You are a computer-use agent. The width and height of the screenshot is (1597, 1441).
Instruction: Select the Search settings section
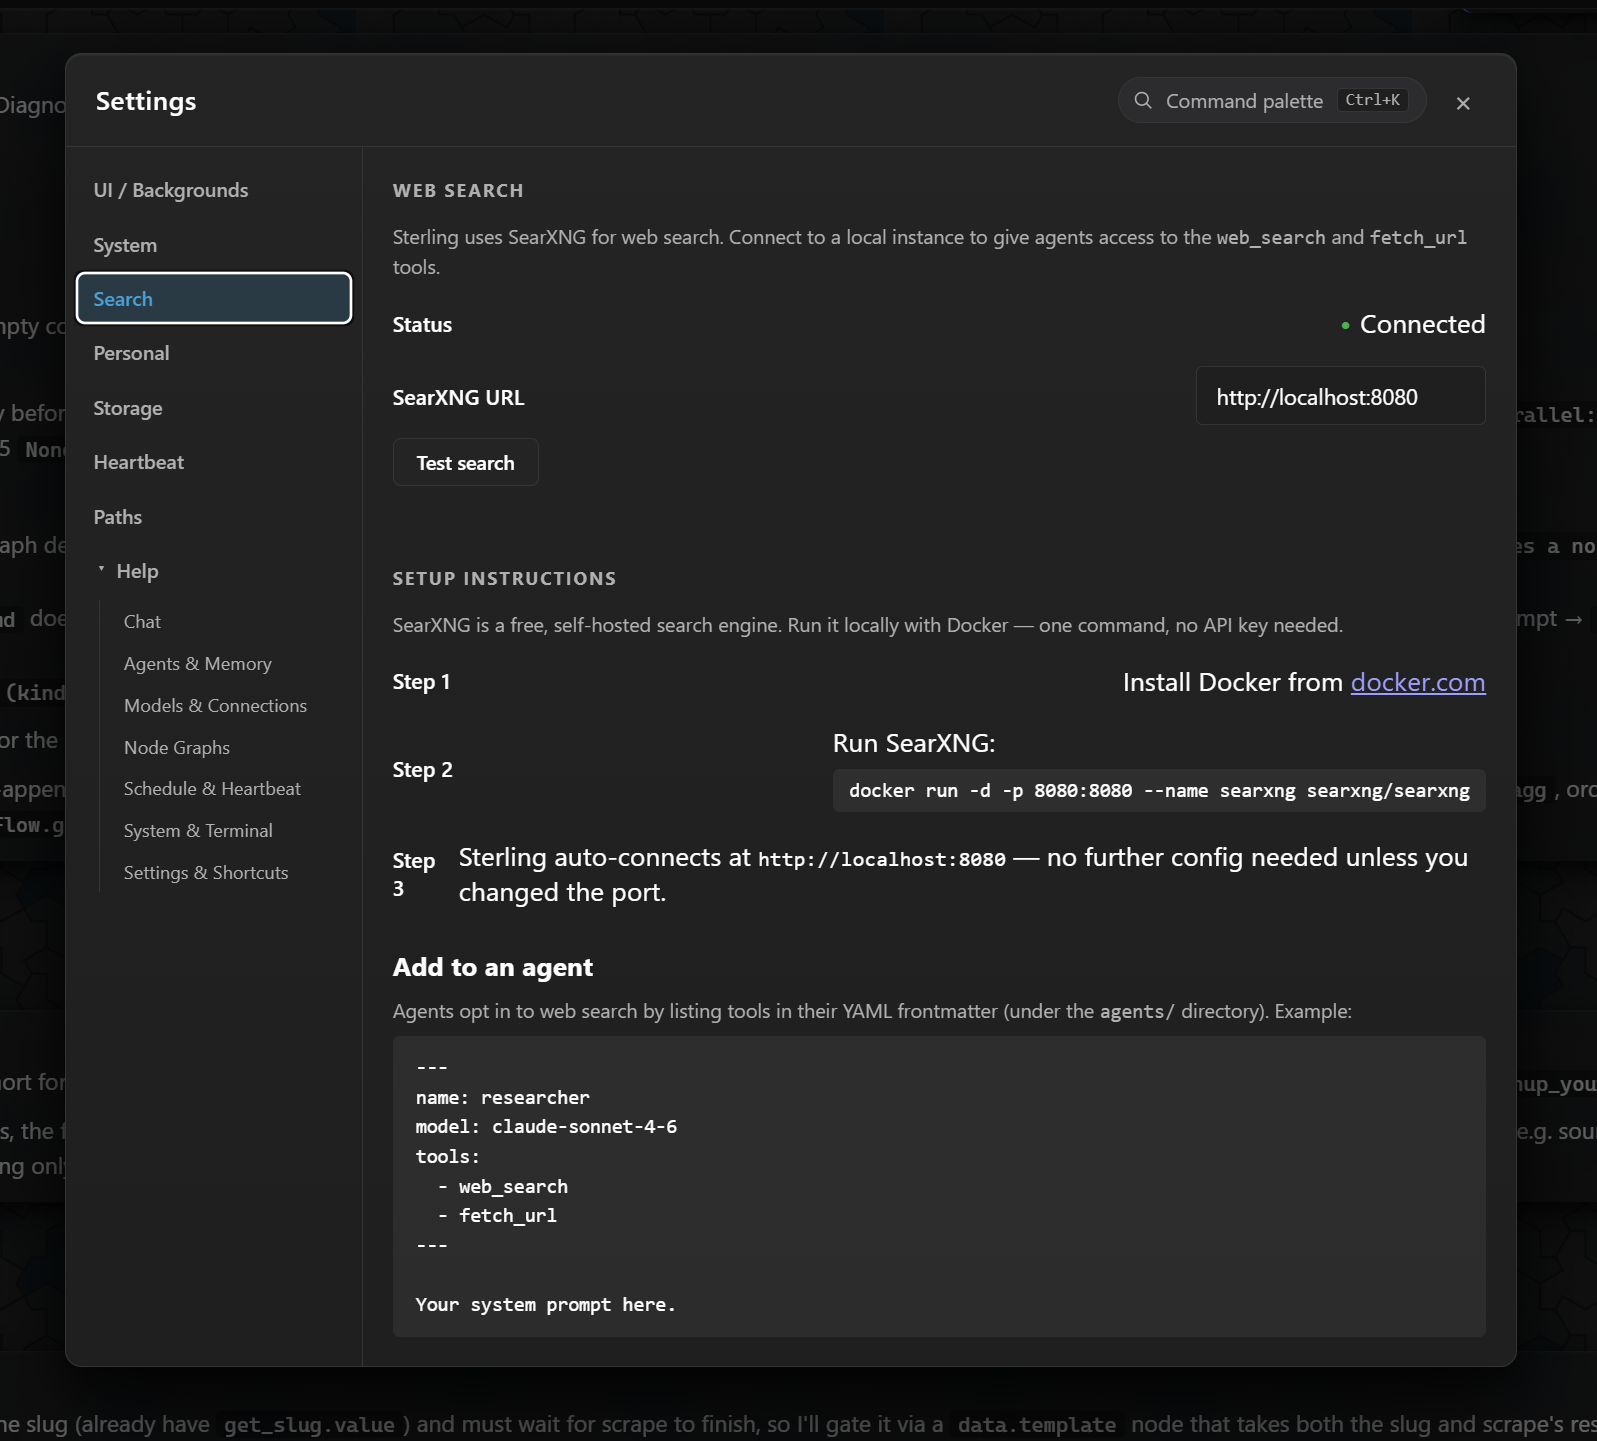tap(214, 298)
